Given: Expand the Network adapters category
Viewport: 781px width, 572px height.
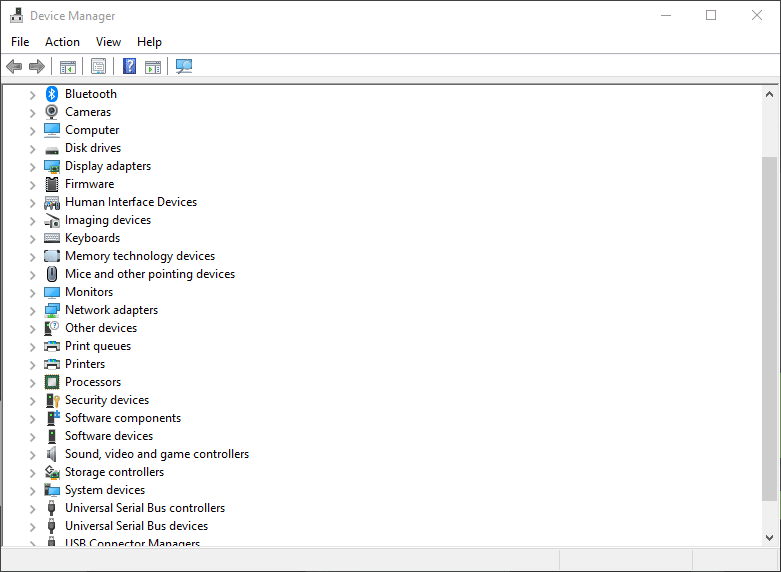Looking at the screenshot, I should pyautogui.click(x=32, y=311).
